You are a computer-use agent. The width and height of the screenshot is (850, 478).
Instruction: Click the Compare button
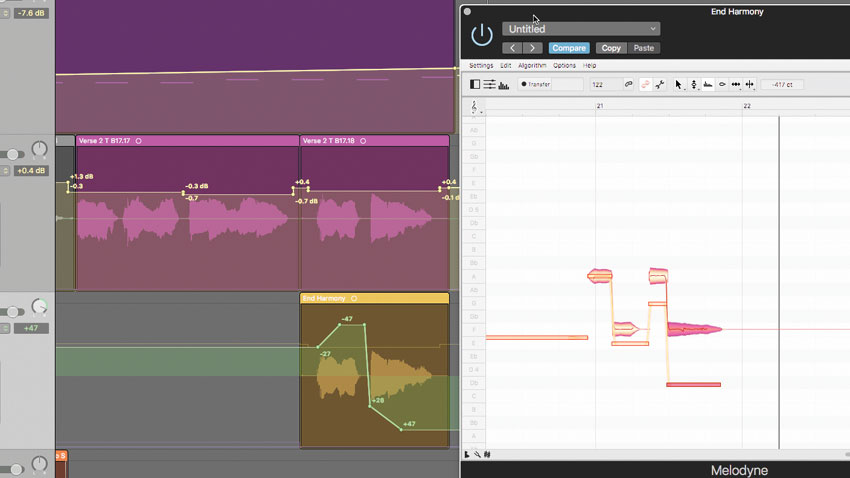(569, 48)
